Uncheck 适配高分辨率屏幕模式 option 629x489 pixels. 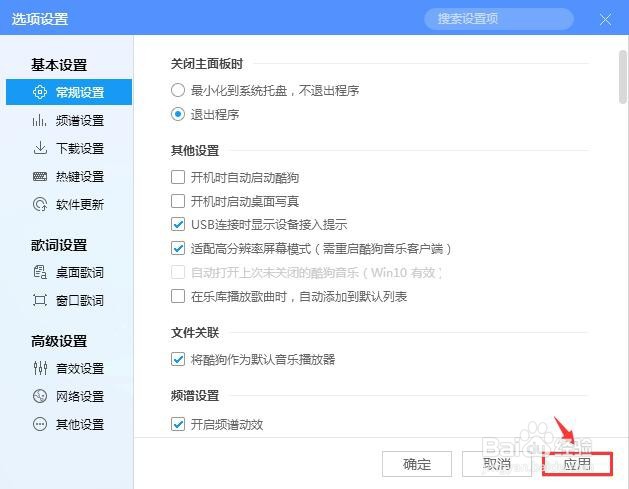click(178, 249)
